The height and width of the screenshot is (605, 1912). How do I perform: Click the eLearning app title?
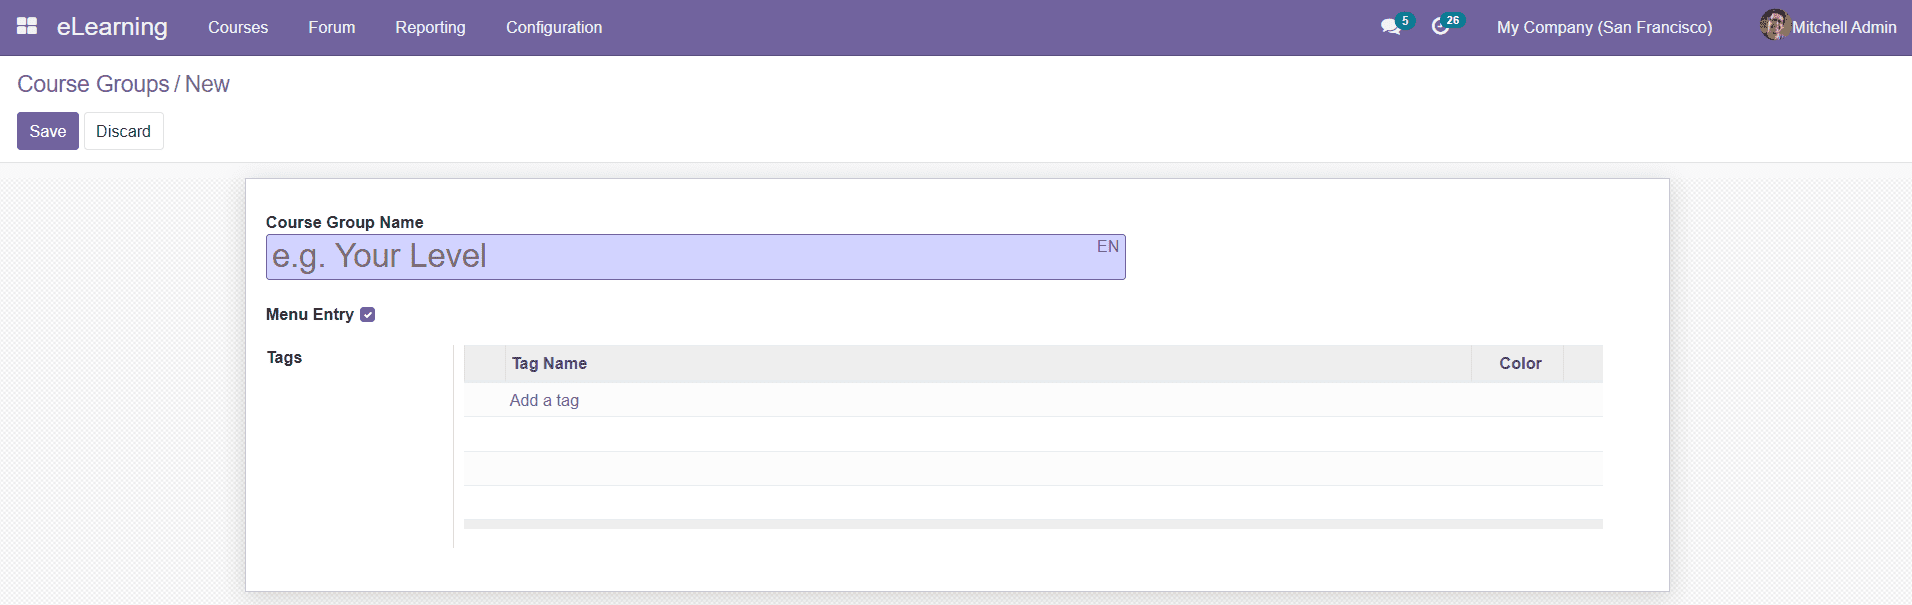[x=113, y=27]
